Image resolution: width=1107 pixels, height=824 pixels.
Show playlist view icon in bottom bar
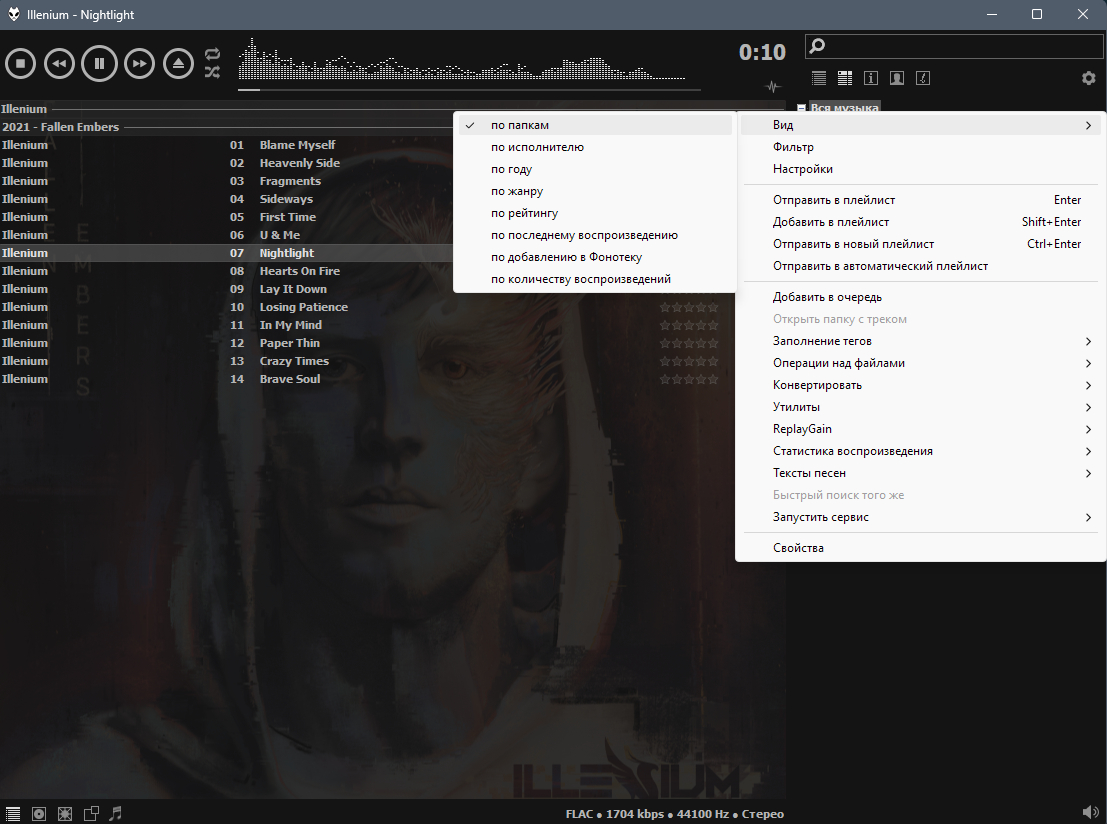13,814
